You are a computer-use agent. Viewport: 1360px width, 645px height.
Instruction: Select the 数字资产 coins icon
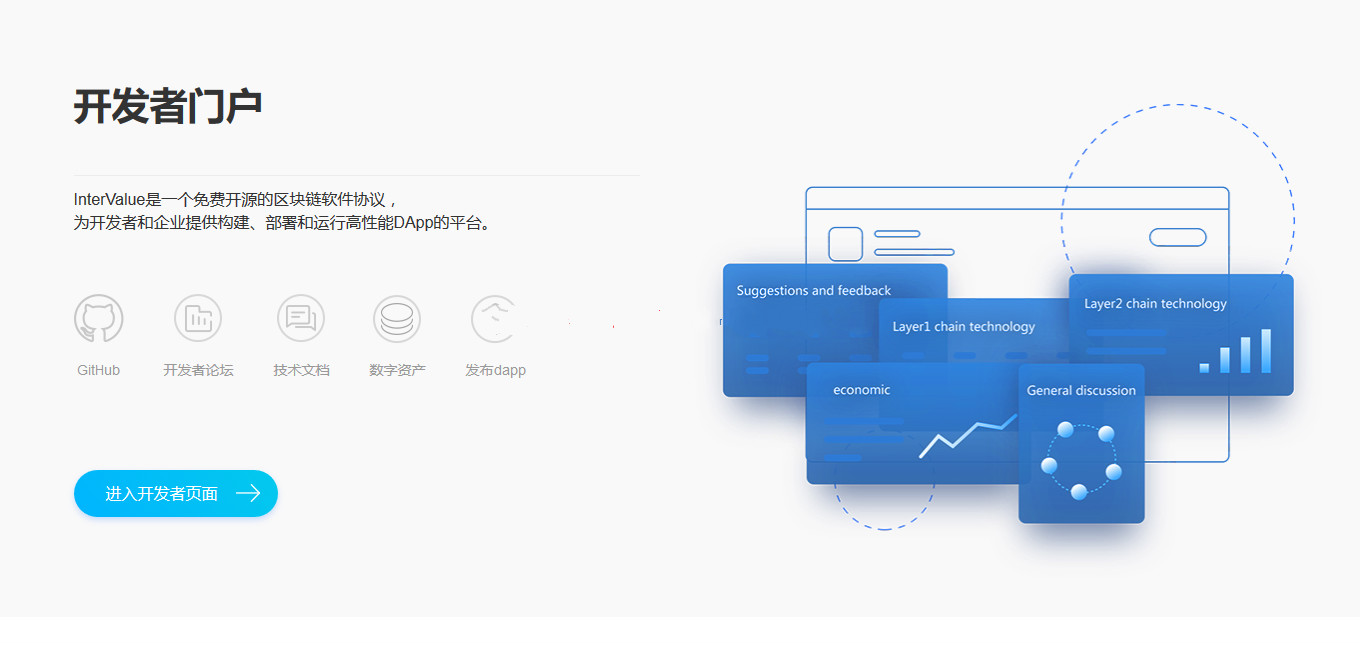tap(397, 319)
